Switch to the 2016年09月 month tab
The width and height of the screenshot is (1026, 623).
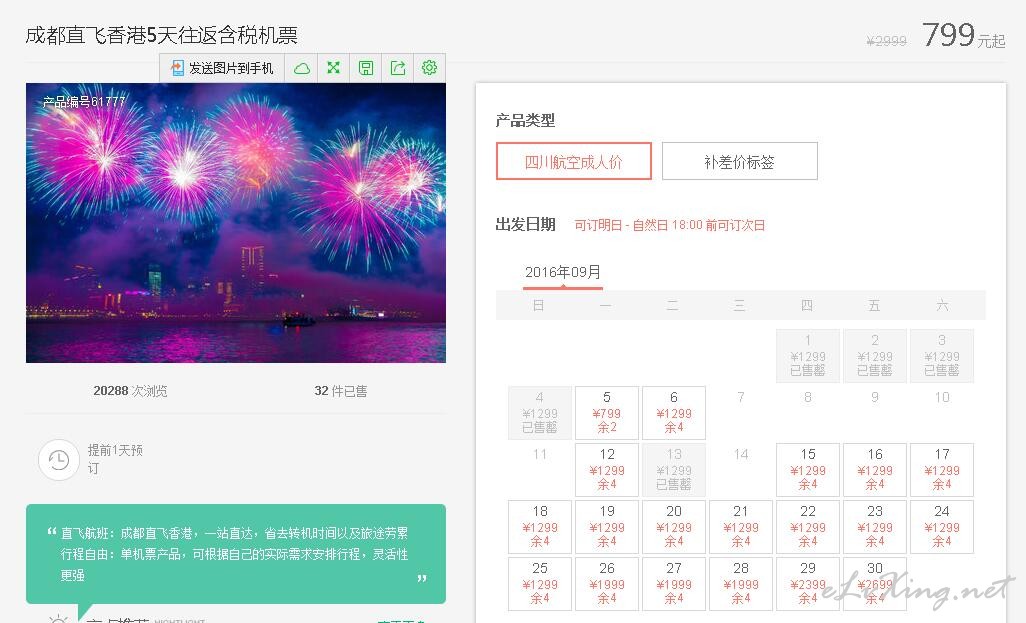(x=563, y=272)
